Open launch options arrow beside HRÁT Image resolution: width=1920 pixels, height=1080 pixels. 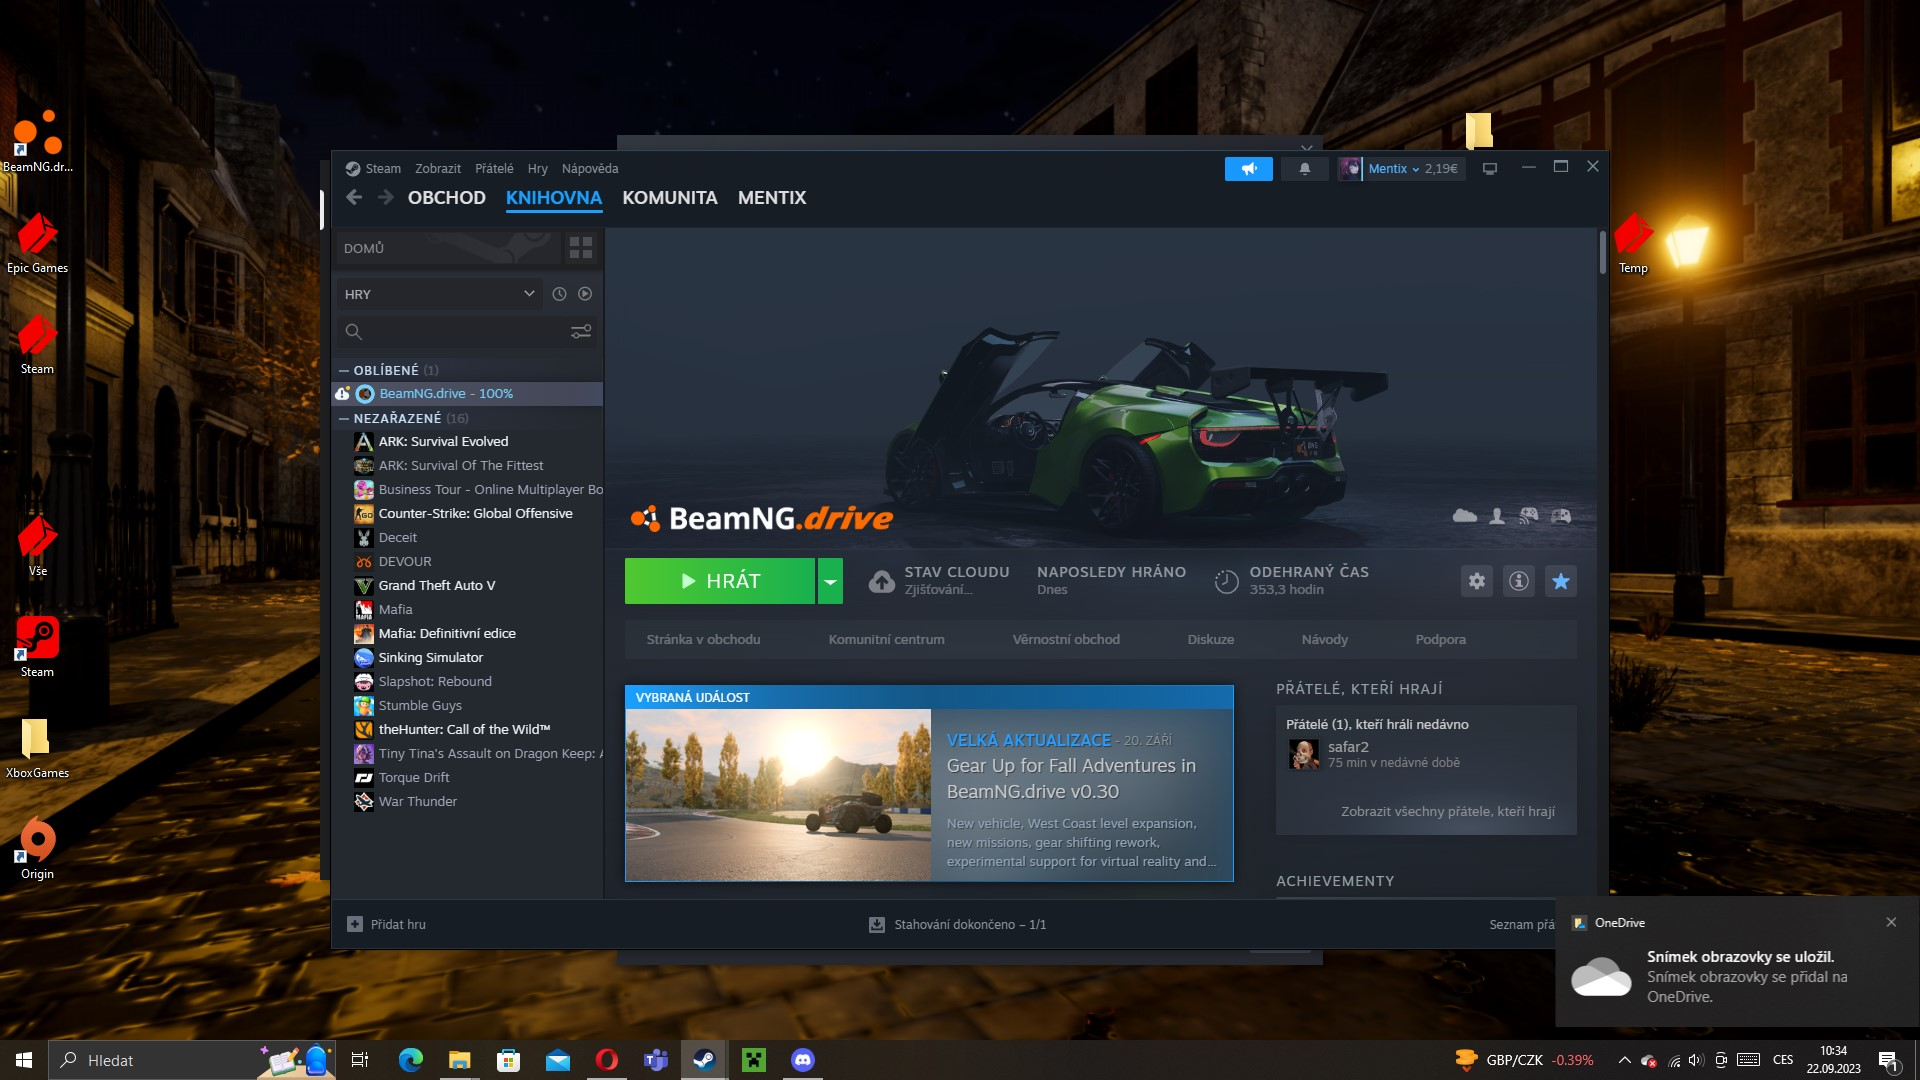coord(830,581)
